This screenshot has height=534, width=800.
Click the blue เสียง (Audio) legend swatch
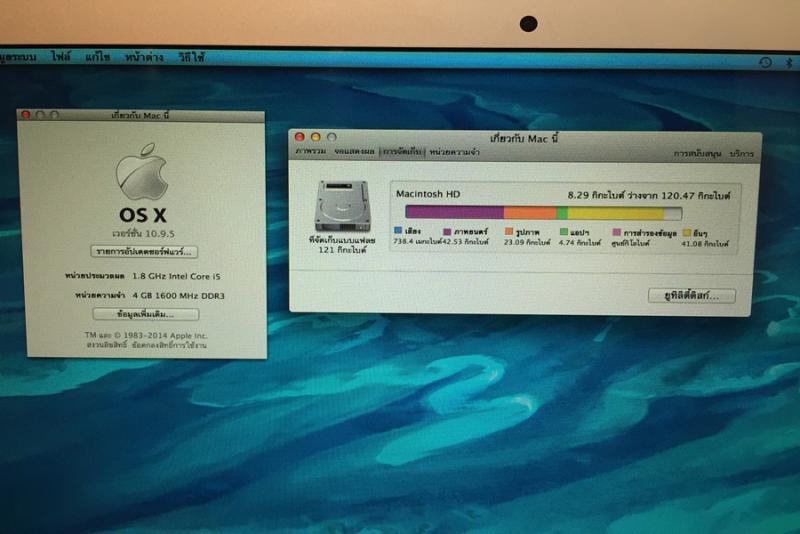click(x=398, y=231)
